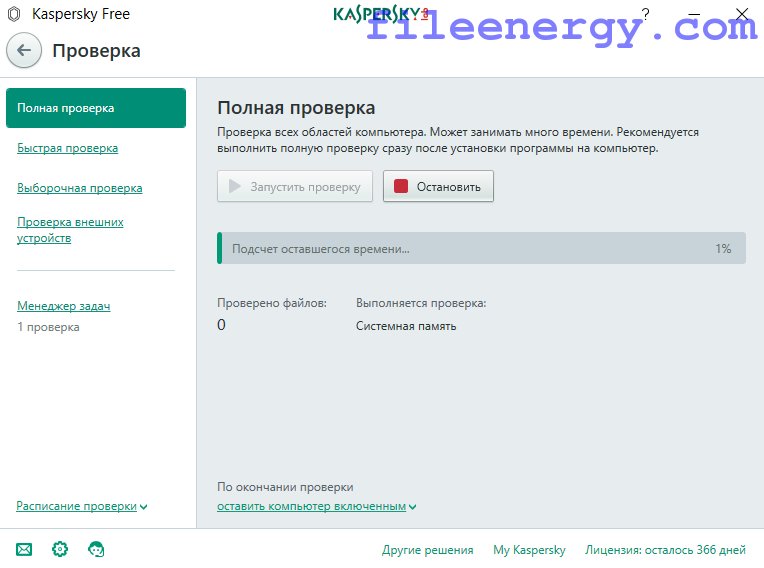Image resolution: width=764 pixels, height=568 pixels.
Task: Click the red stop square icon
Action: [401, 186]
